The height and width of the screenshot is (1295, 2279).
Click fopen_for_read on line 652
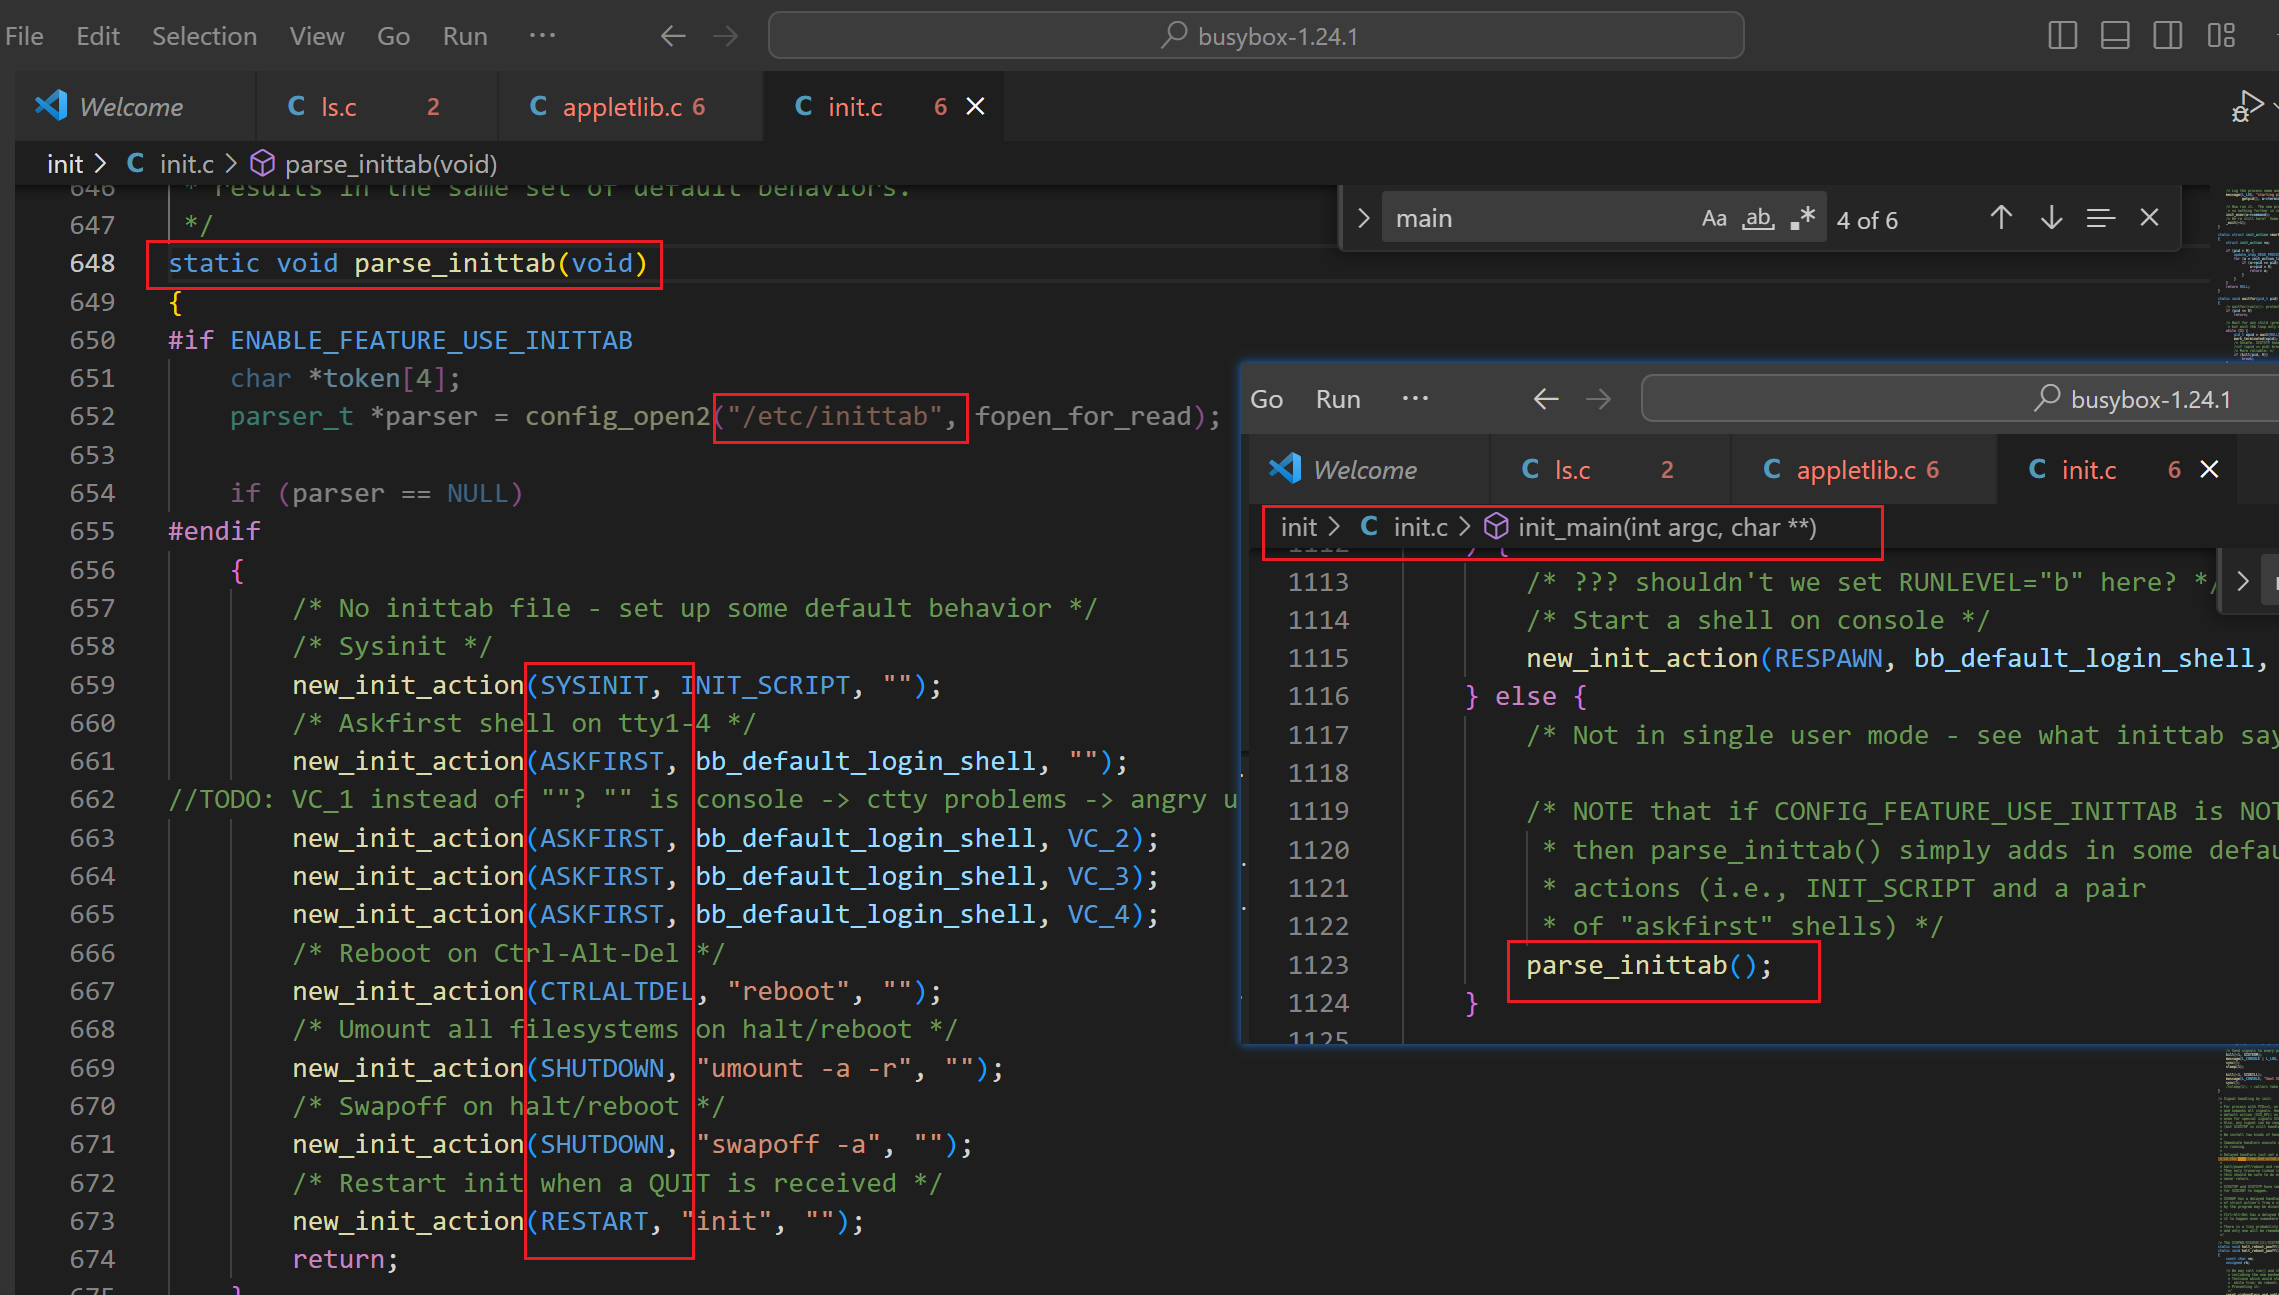pos(1083,416)
